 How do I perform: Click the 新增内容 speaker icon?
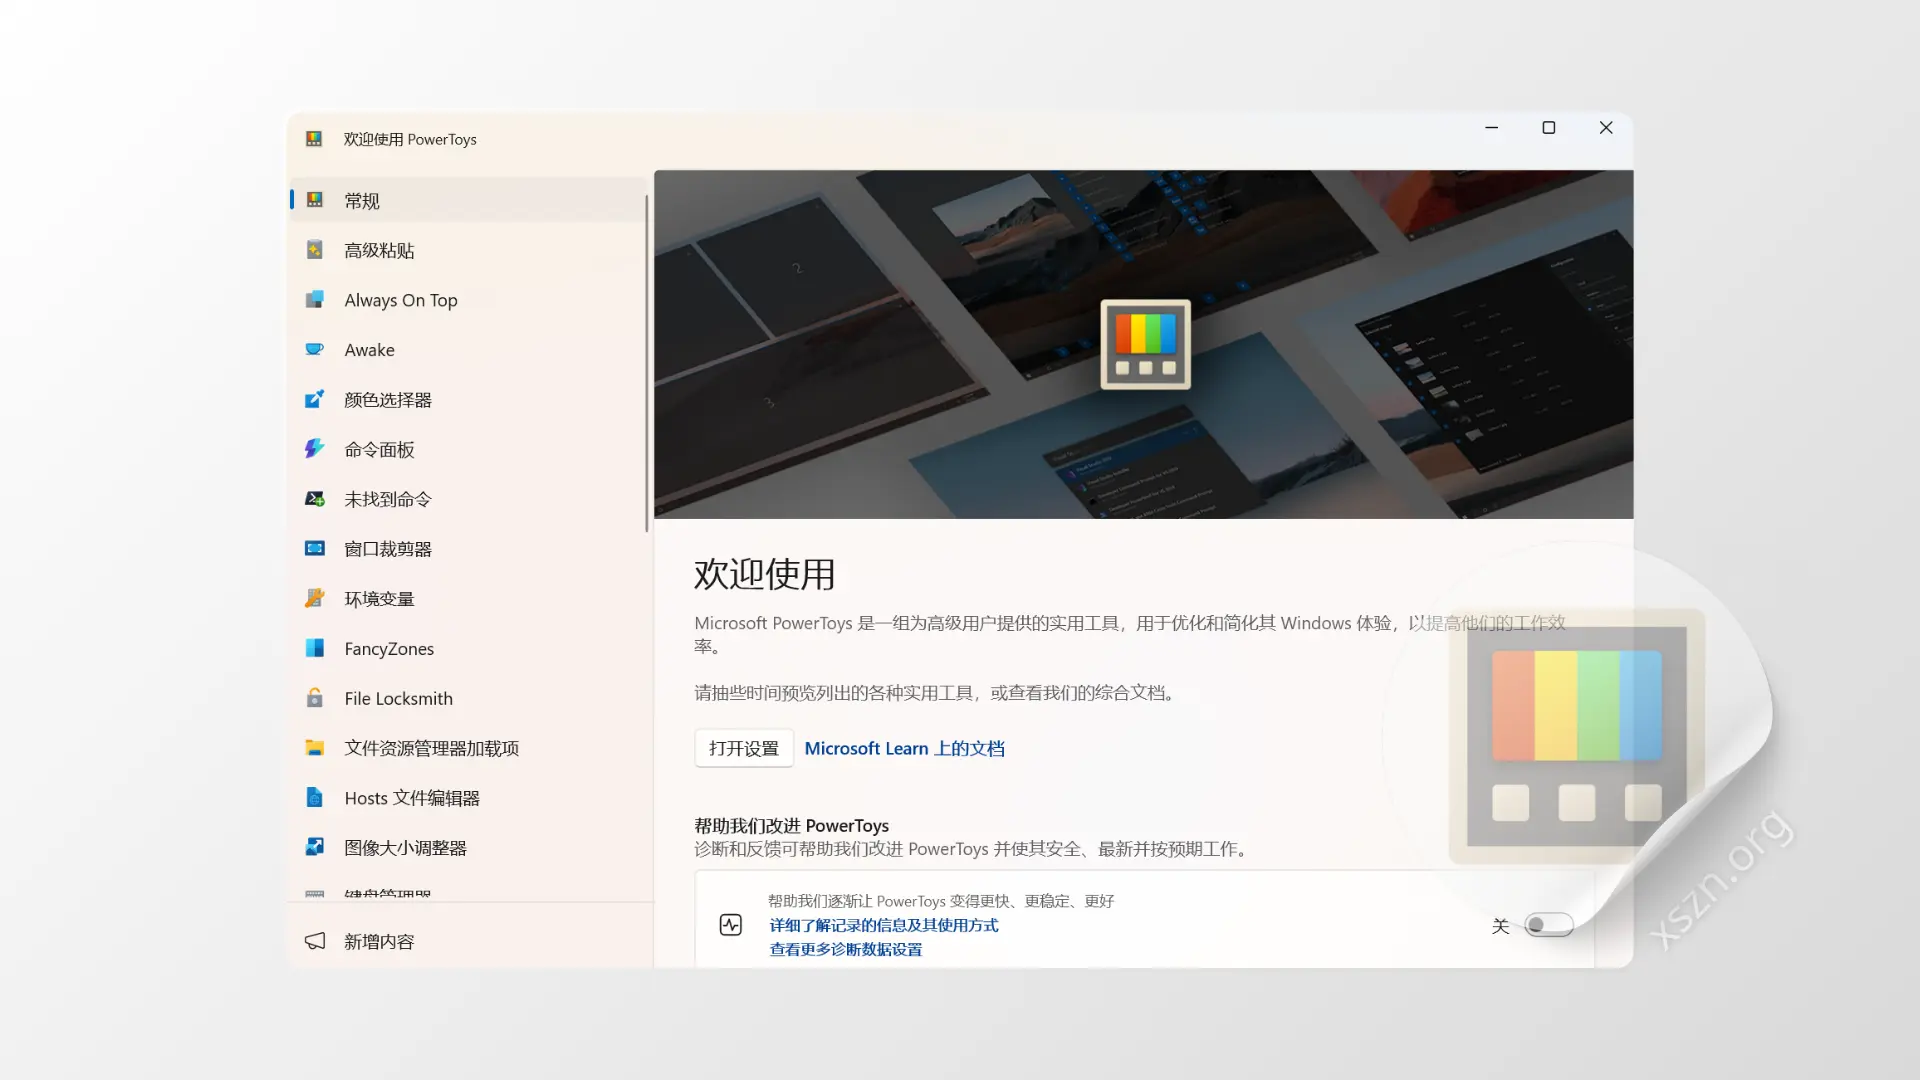pos(314,940)
